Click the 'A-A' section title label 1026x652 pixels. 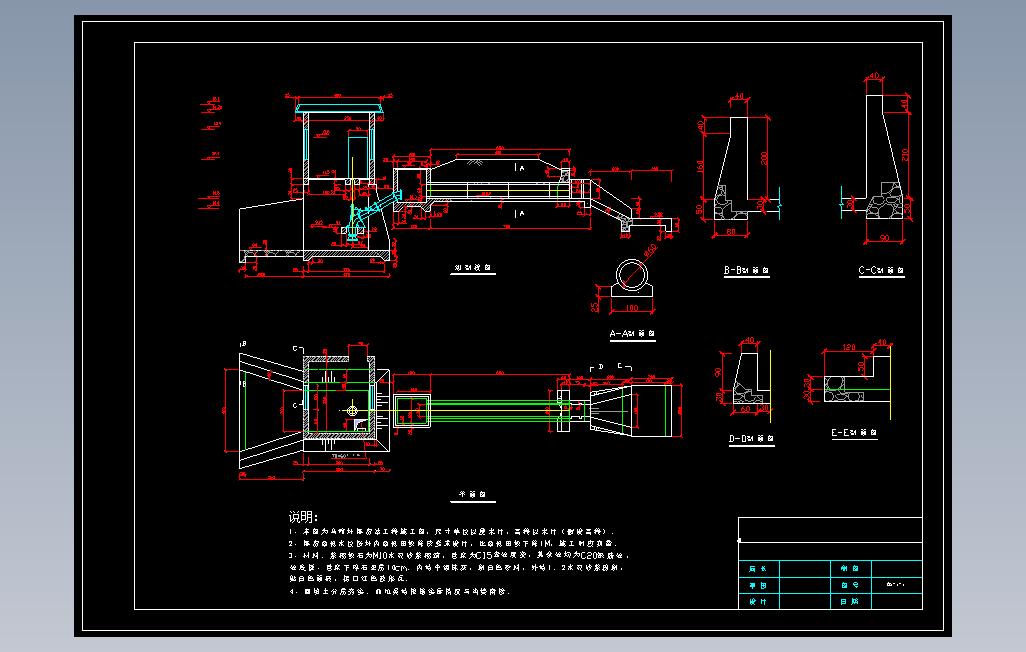[632, 334]
